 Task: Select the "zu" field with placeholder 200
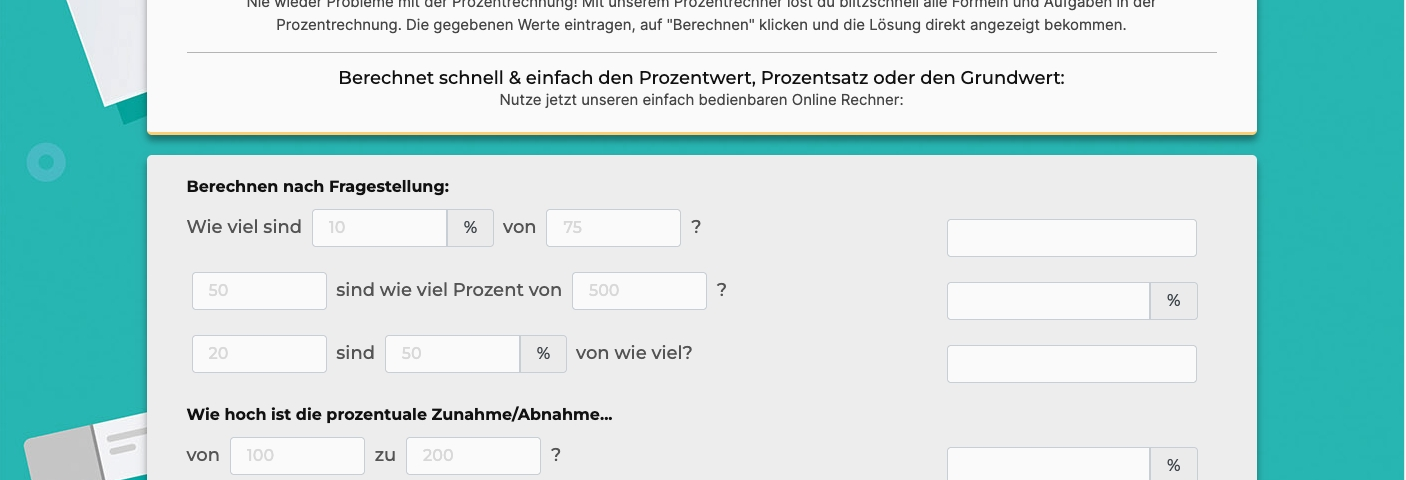(473, 456)
